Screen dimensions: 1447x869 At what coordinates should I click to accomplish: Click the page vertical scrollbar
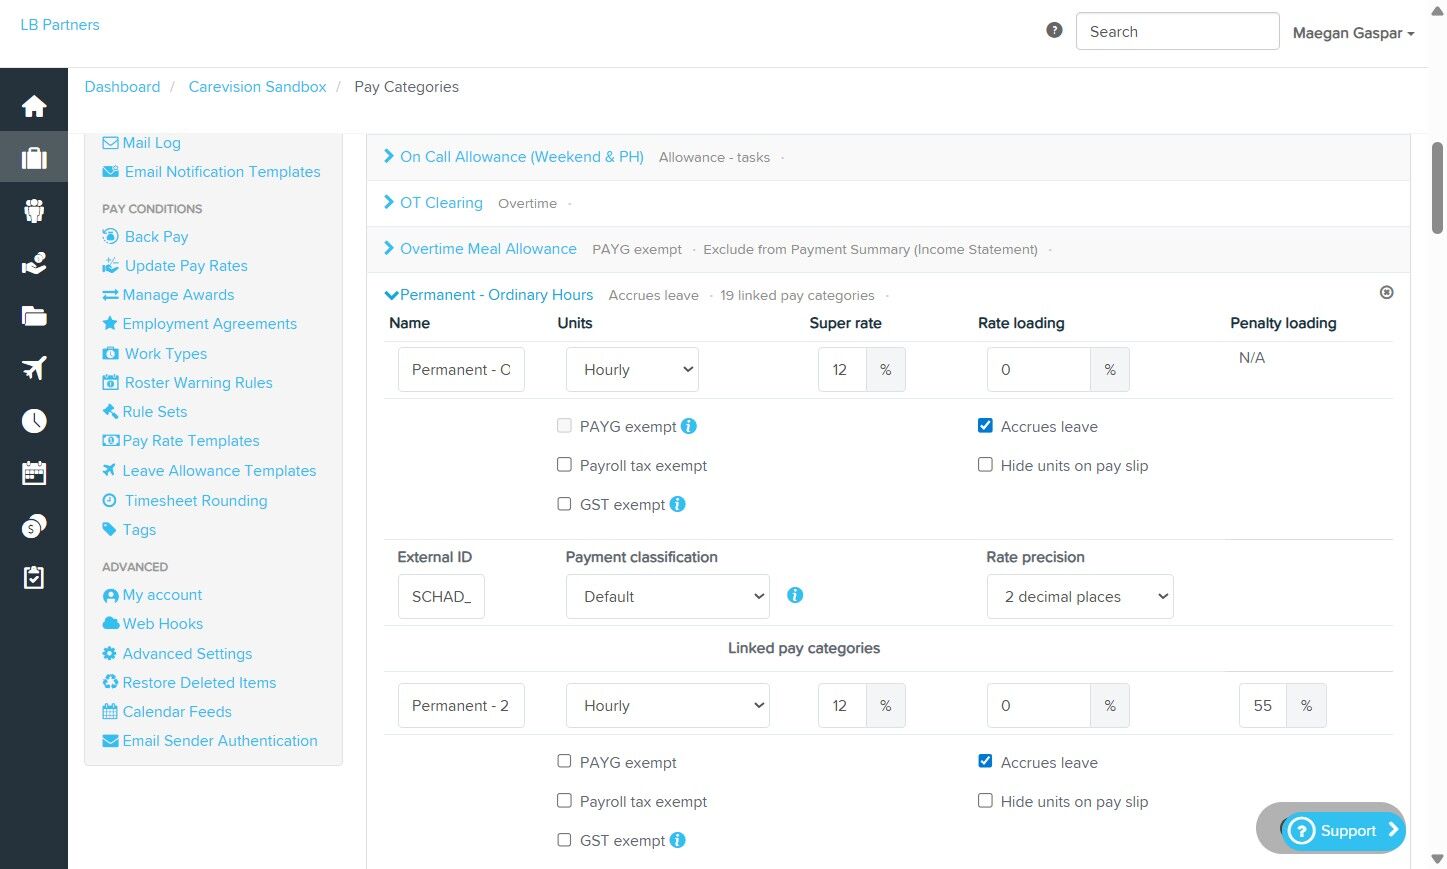[1437, 188]
